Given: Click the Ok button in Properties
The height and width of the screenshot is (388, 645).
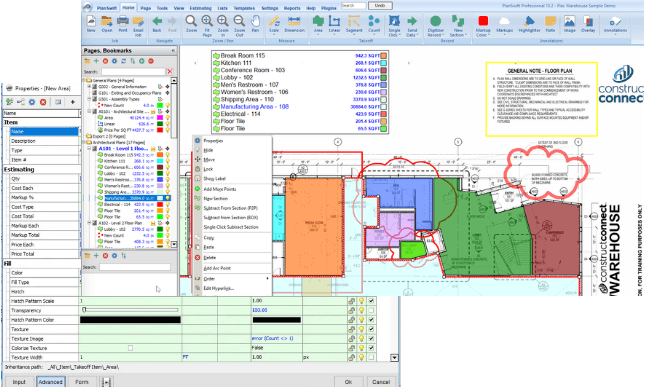Looking at the screenshot, I should (x=348, y=382).
